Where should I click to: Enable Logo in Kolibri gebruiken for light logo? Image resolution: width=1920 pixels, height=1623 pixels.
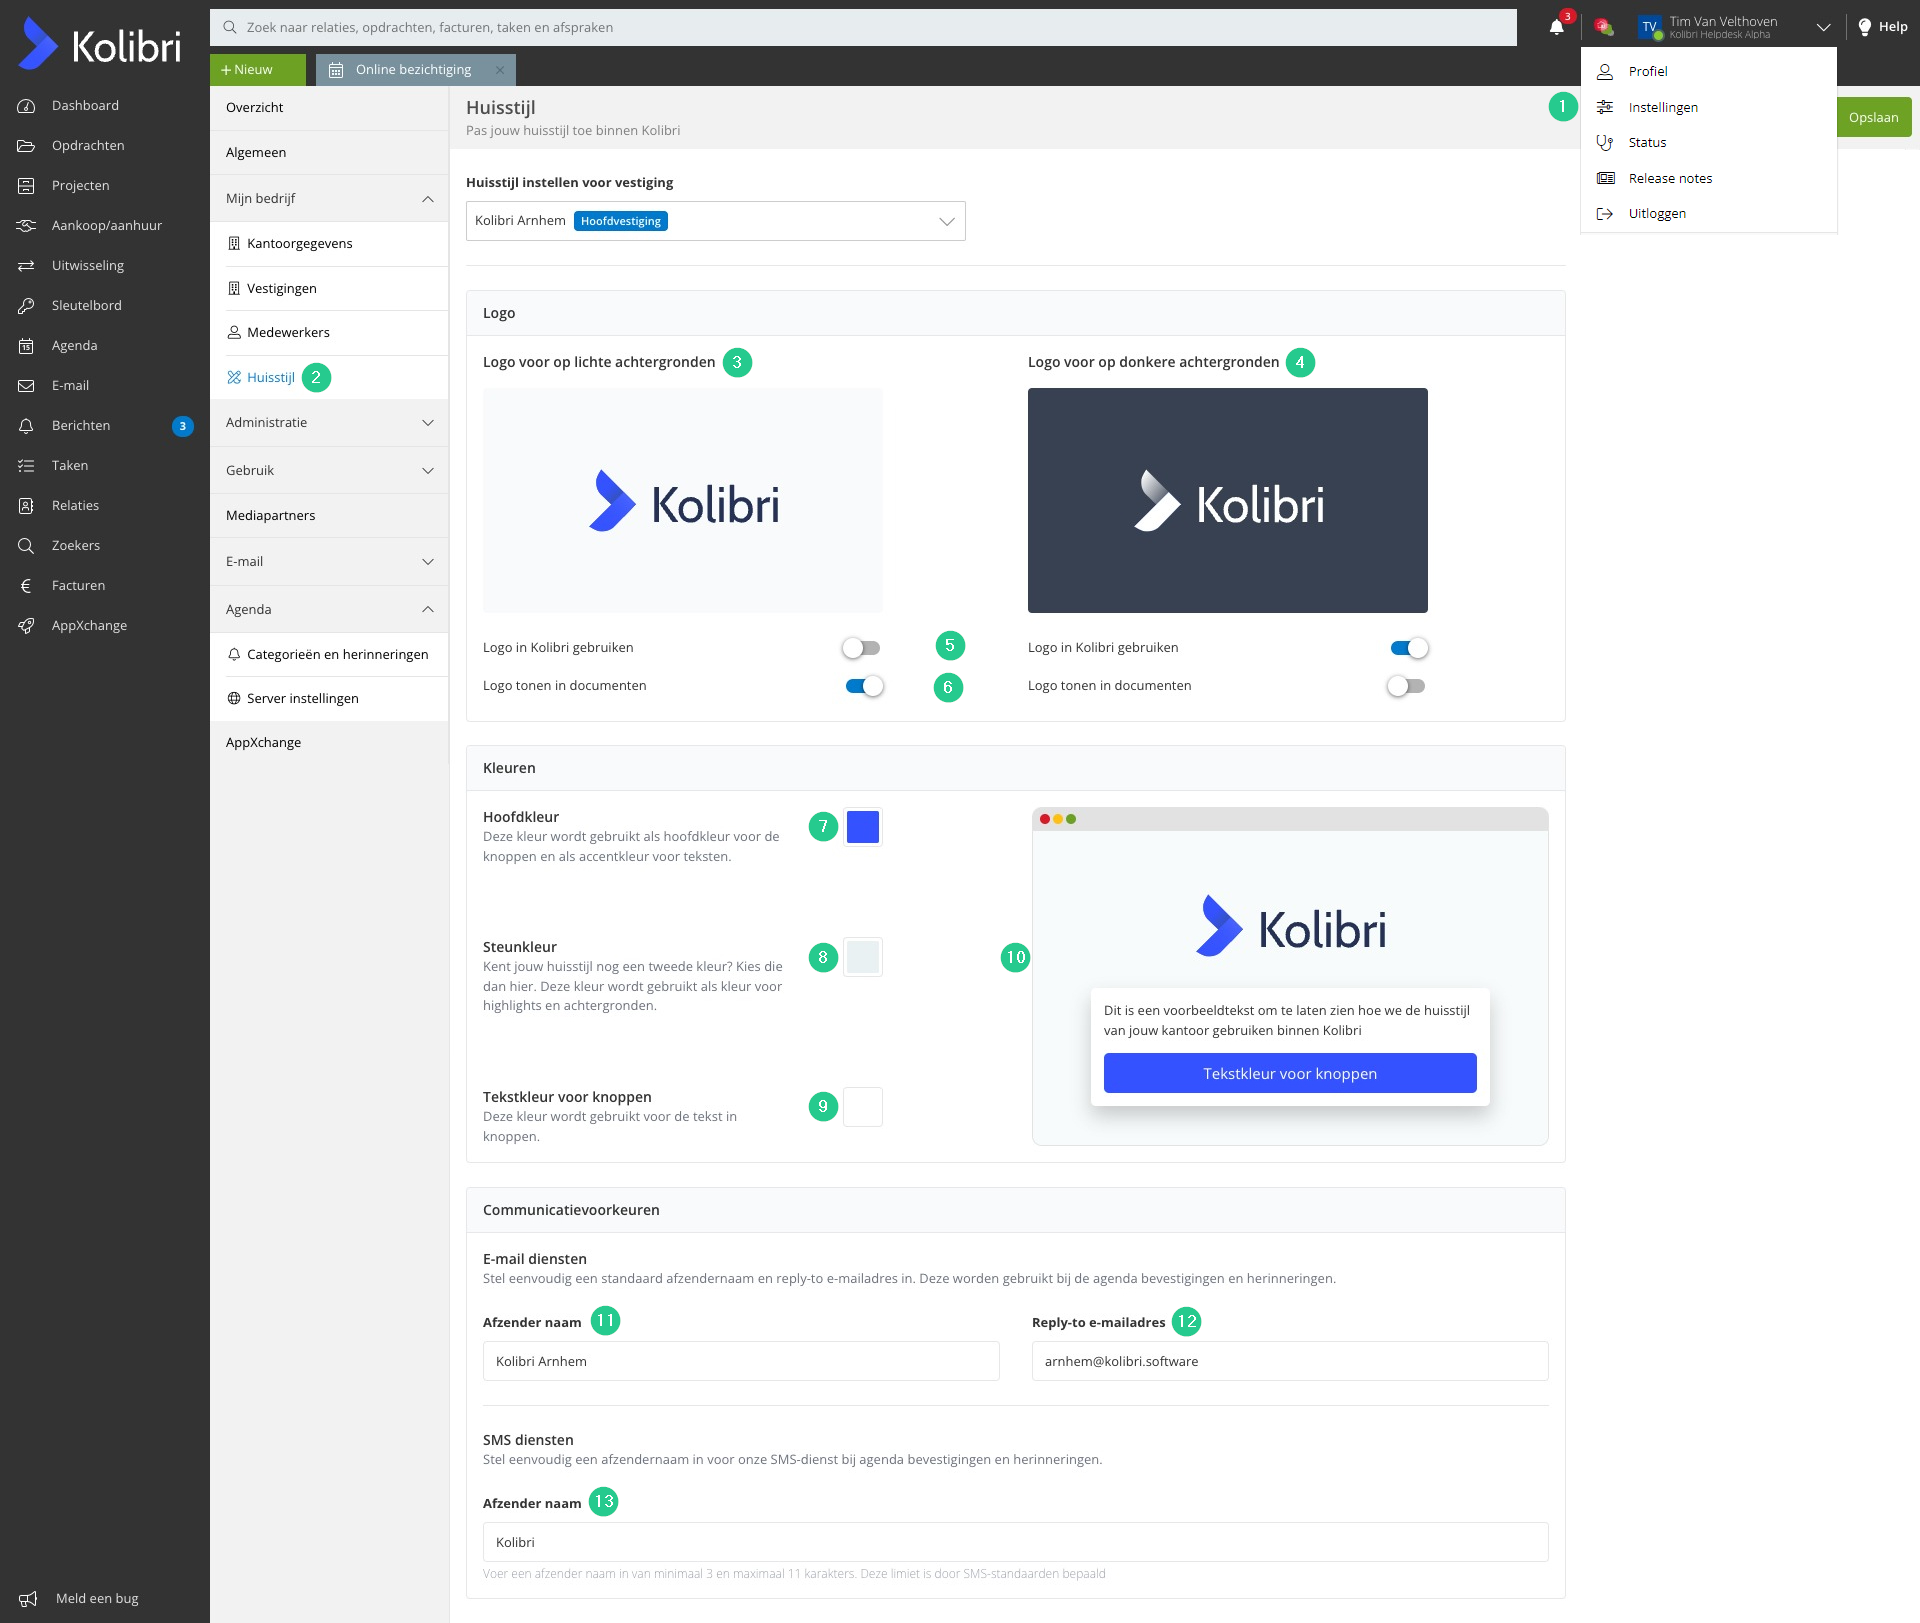click(x=861, y=648)
